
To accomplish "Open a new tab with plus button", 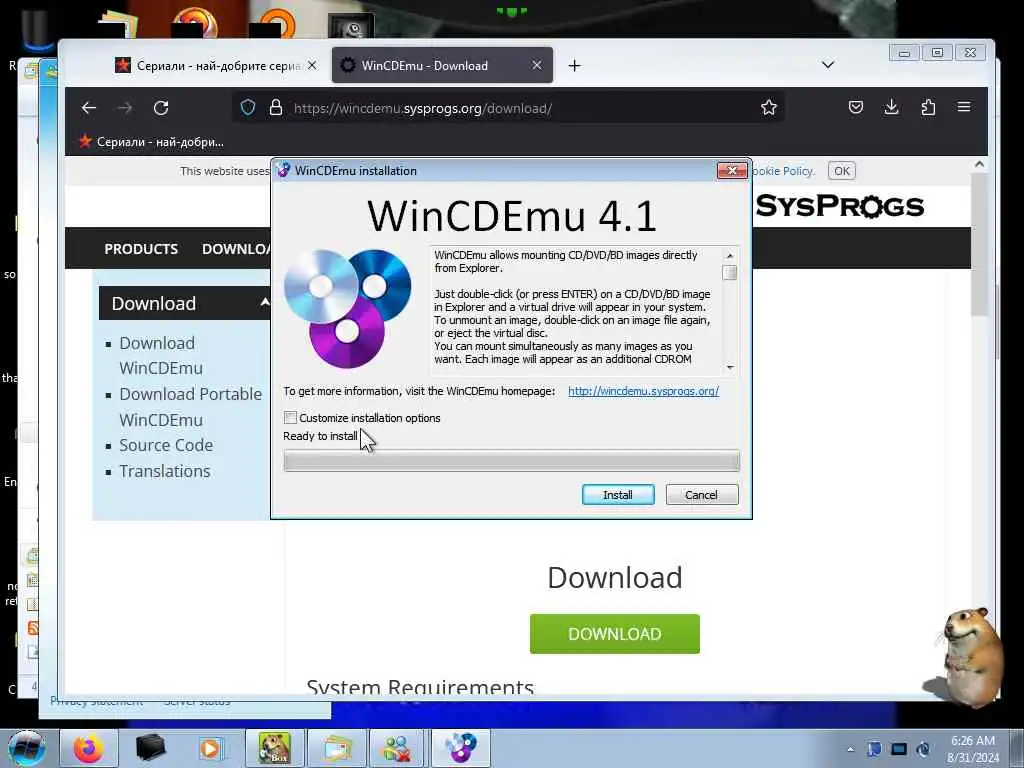I will click(574, 65).
